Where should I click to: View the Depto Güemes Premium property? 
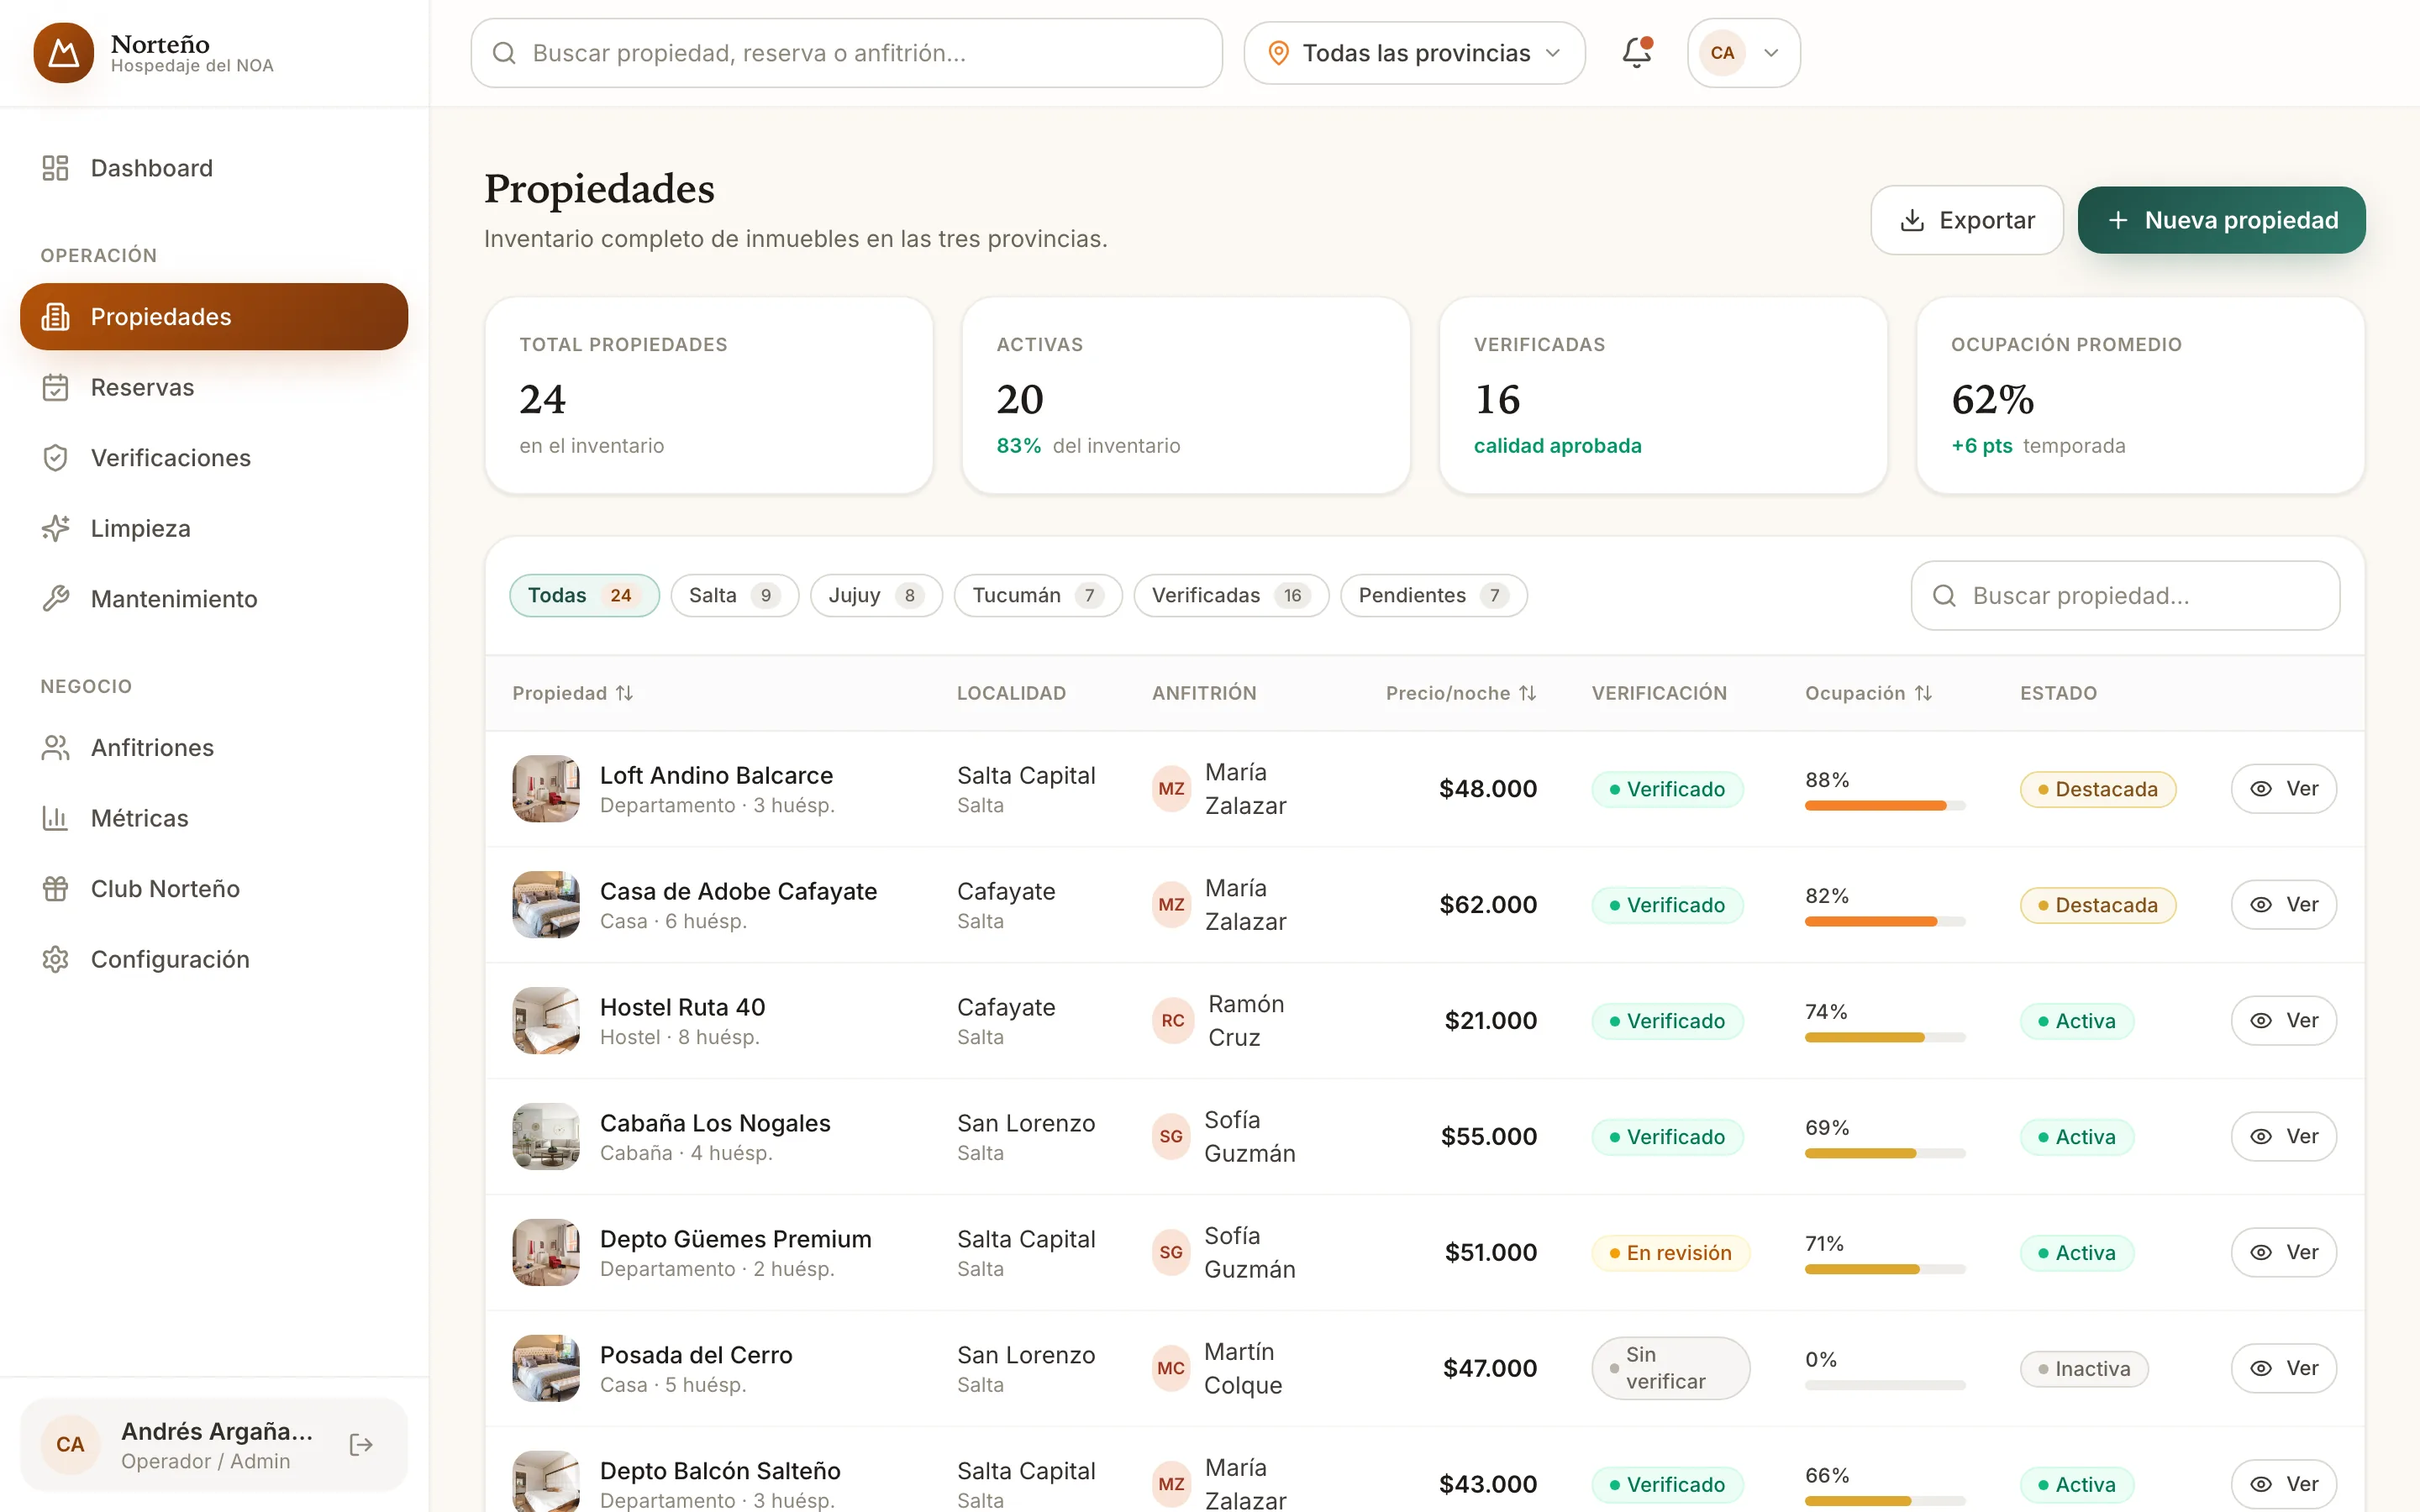click(2283, 1253)
